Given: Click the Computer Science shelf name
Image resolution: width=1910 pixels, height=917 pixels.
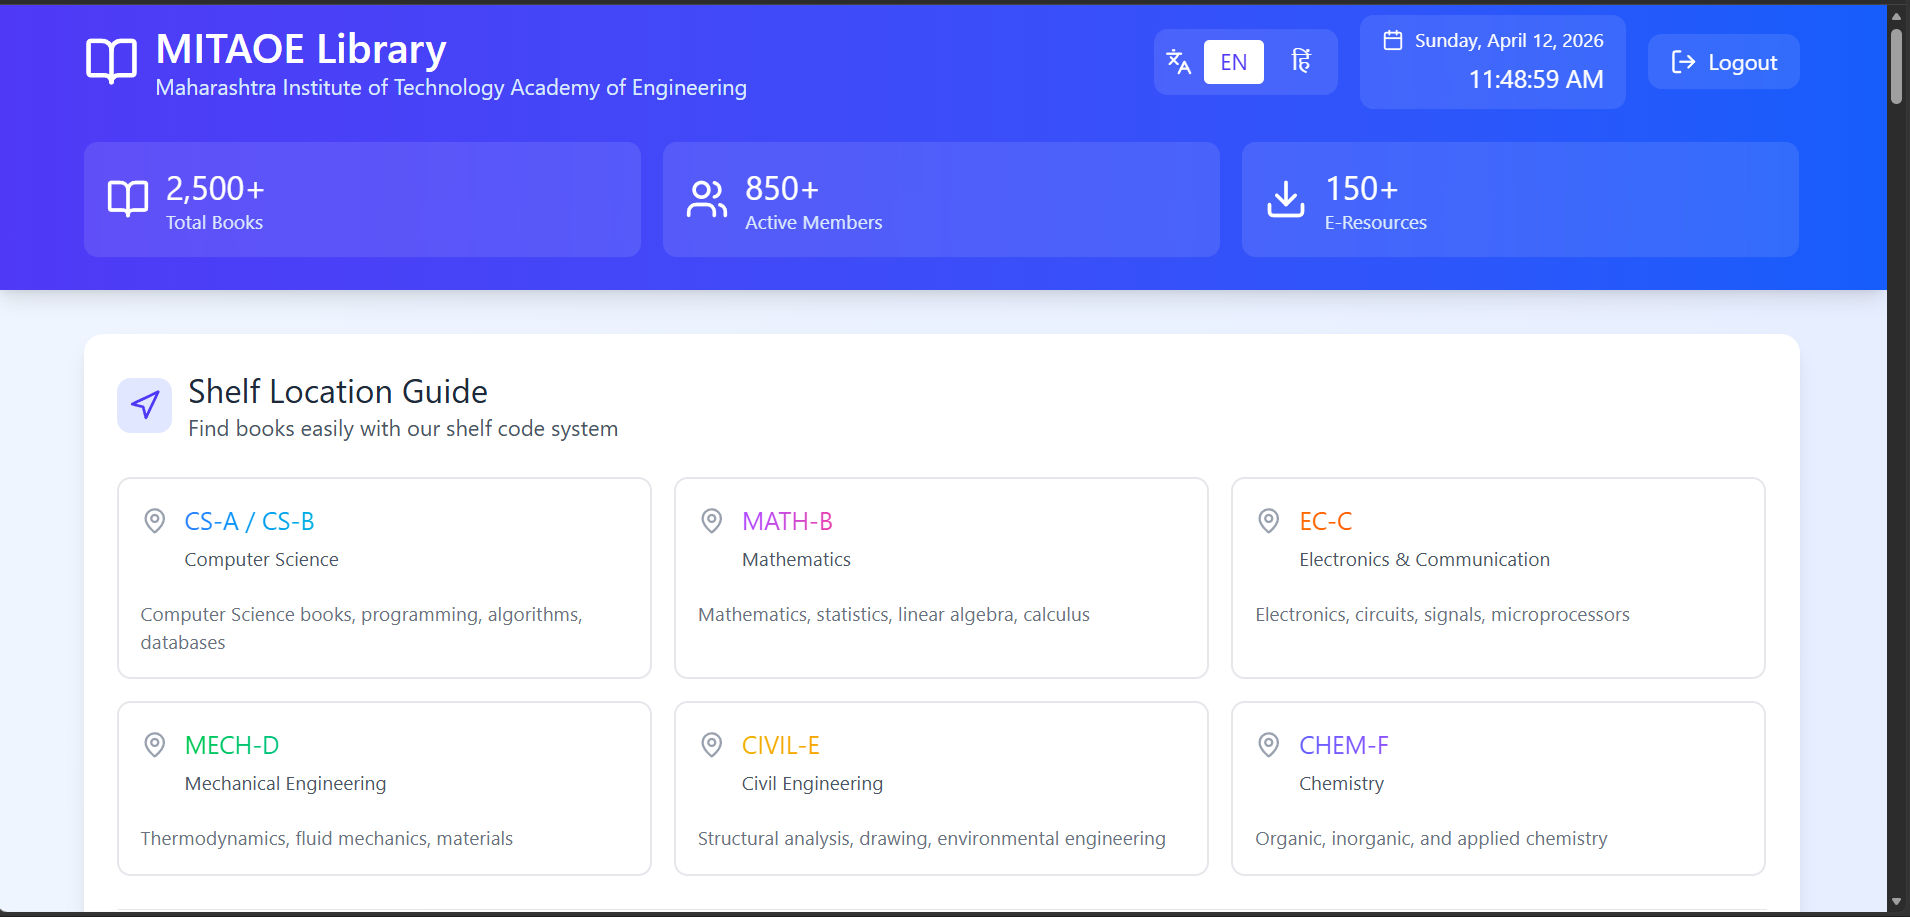Looking at the screenshot, I should [261, 560].
